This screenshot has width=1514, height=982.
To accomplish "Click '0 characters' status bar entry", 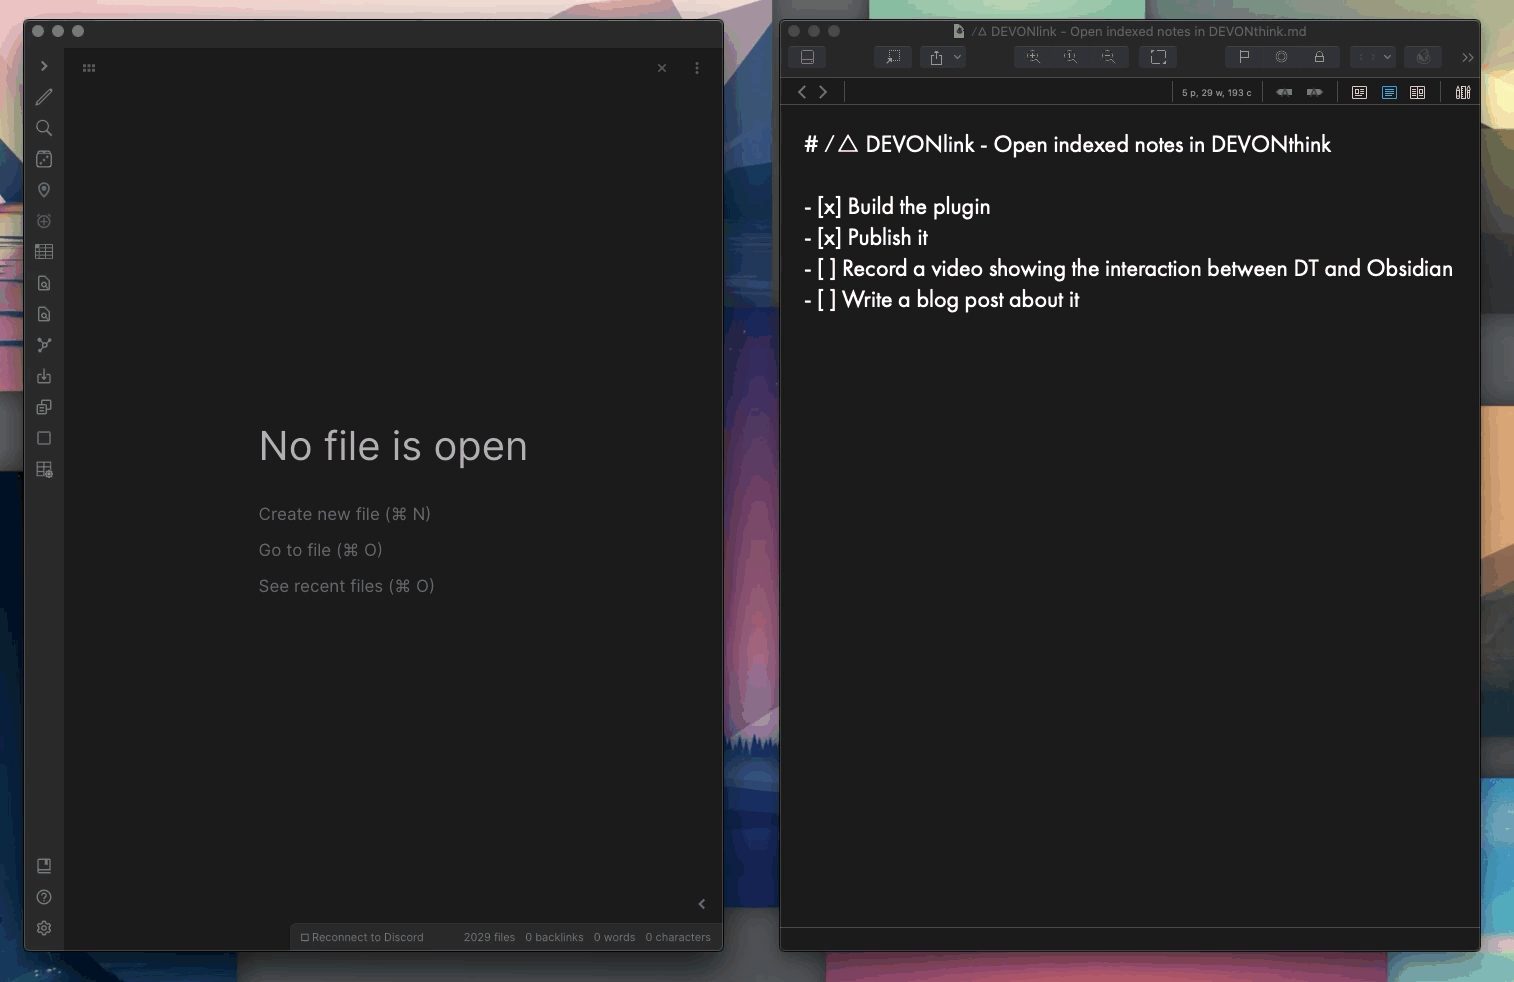I will click(x=678, y=937).
